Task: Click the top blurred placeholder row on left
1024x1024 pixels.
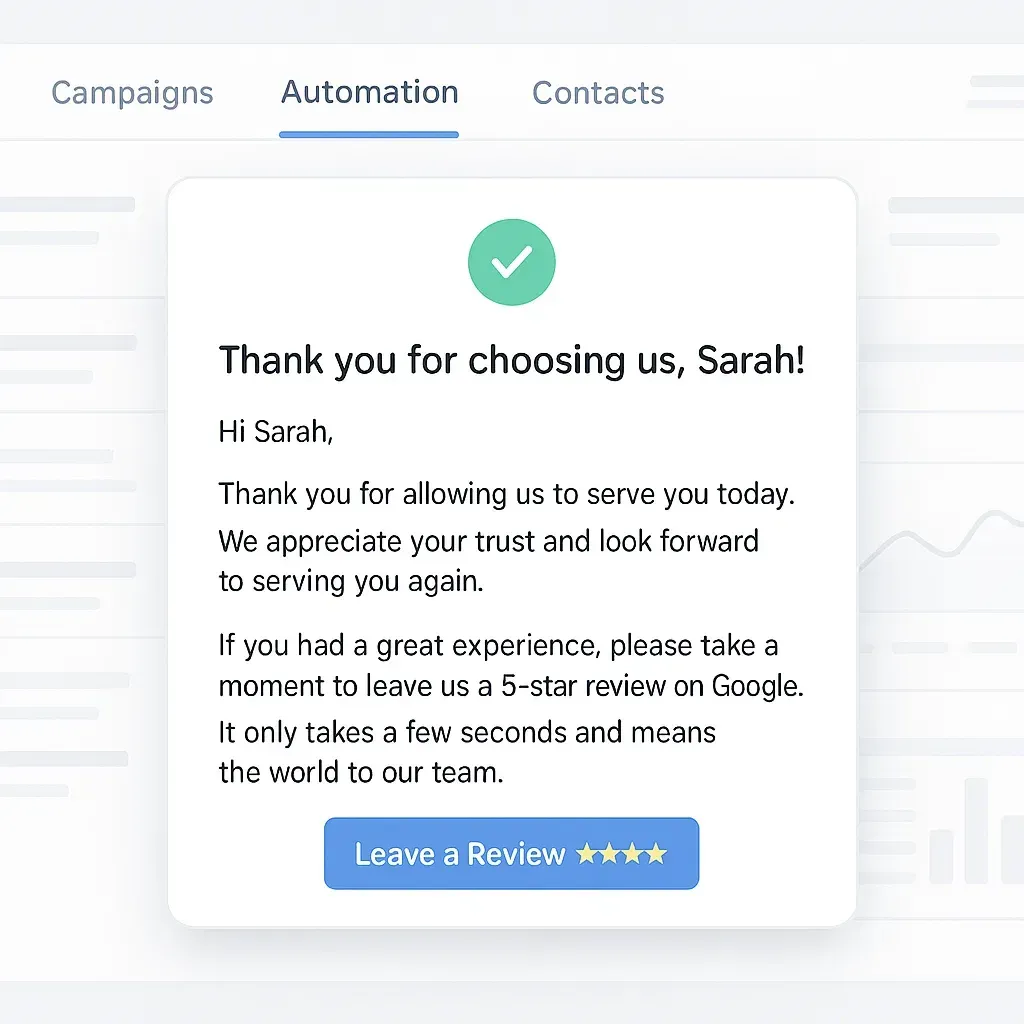Action: 67,204
